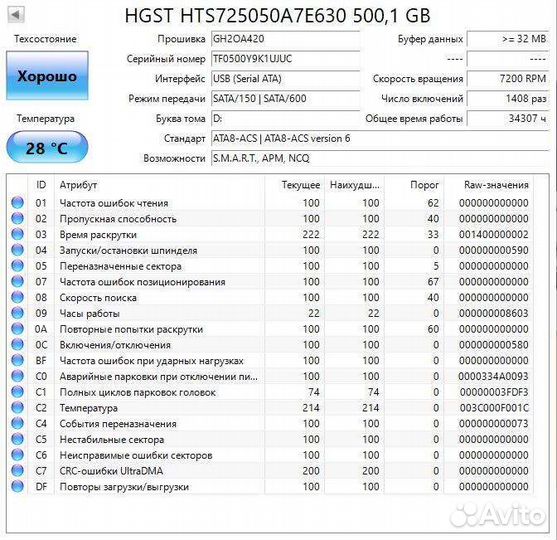
Task: Select Запуски/остановки шпинделя attribute text
Action: point(128,250)
